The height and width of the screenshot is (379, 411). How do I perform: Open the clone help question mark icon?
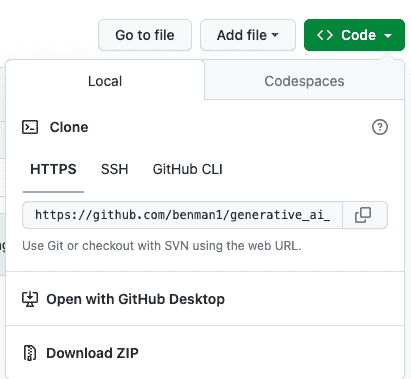[380, 127]
